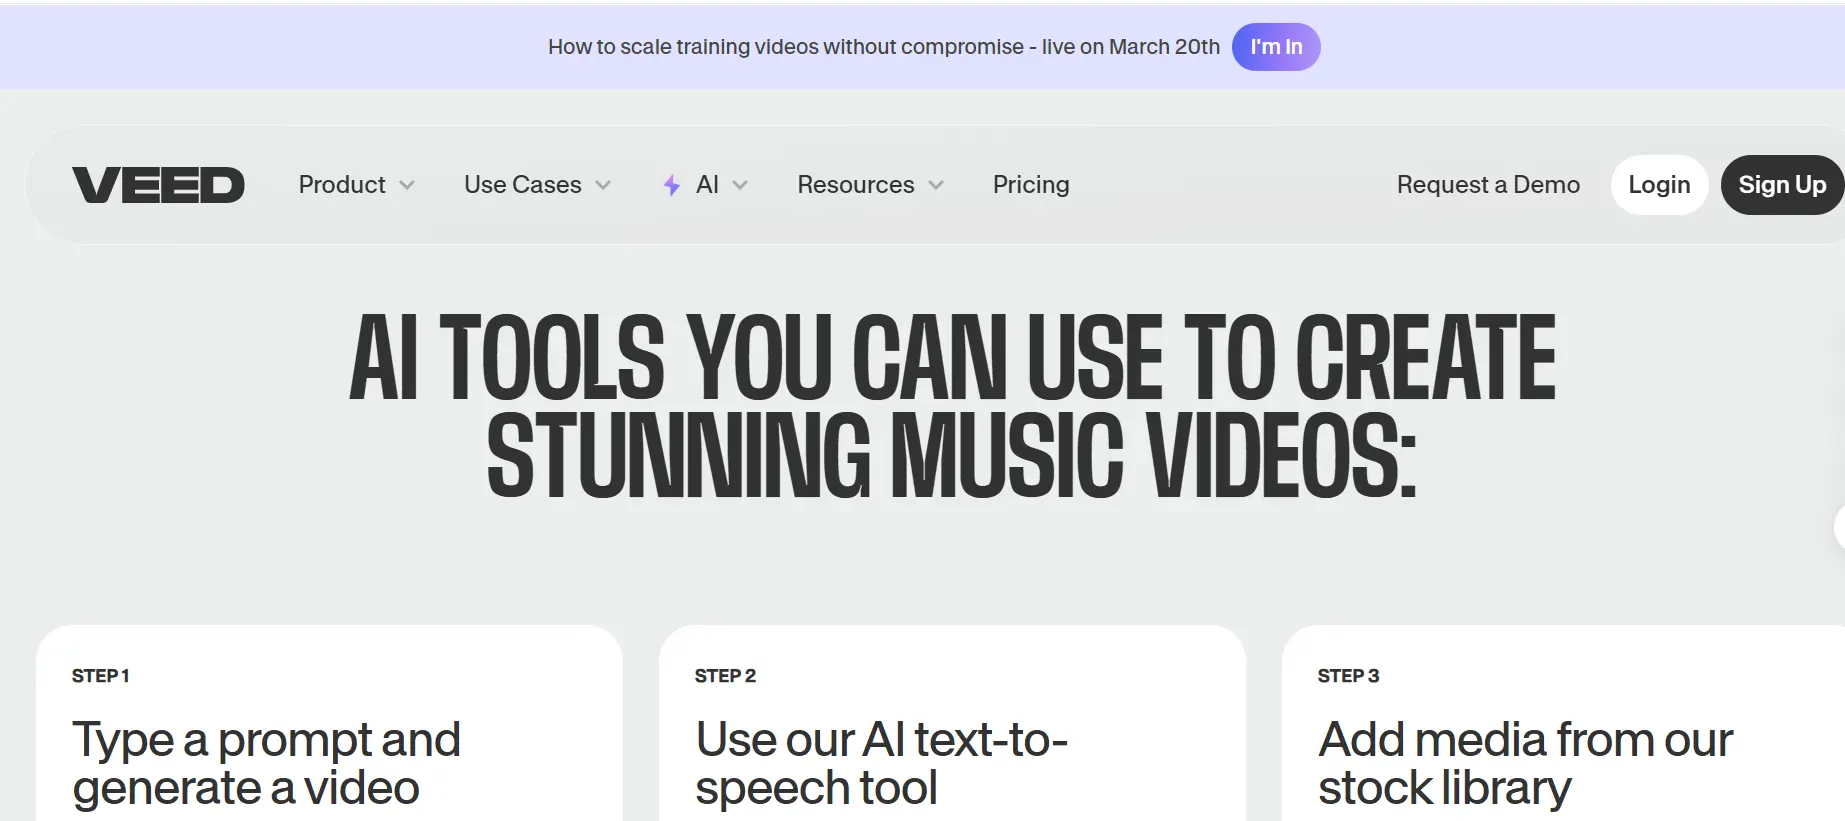Expand the Product chevron arrow
Image resolution: width=1845 pixels, height=821 pixels.
click(x=407, y=185)
